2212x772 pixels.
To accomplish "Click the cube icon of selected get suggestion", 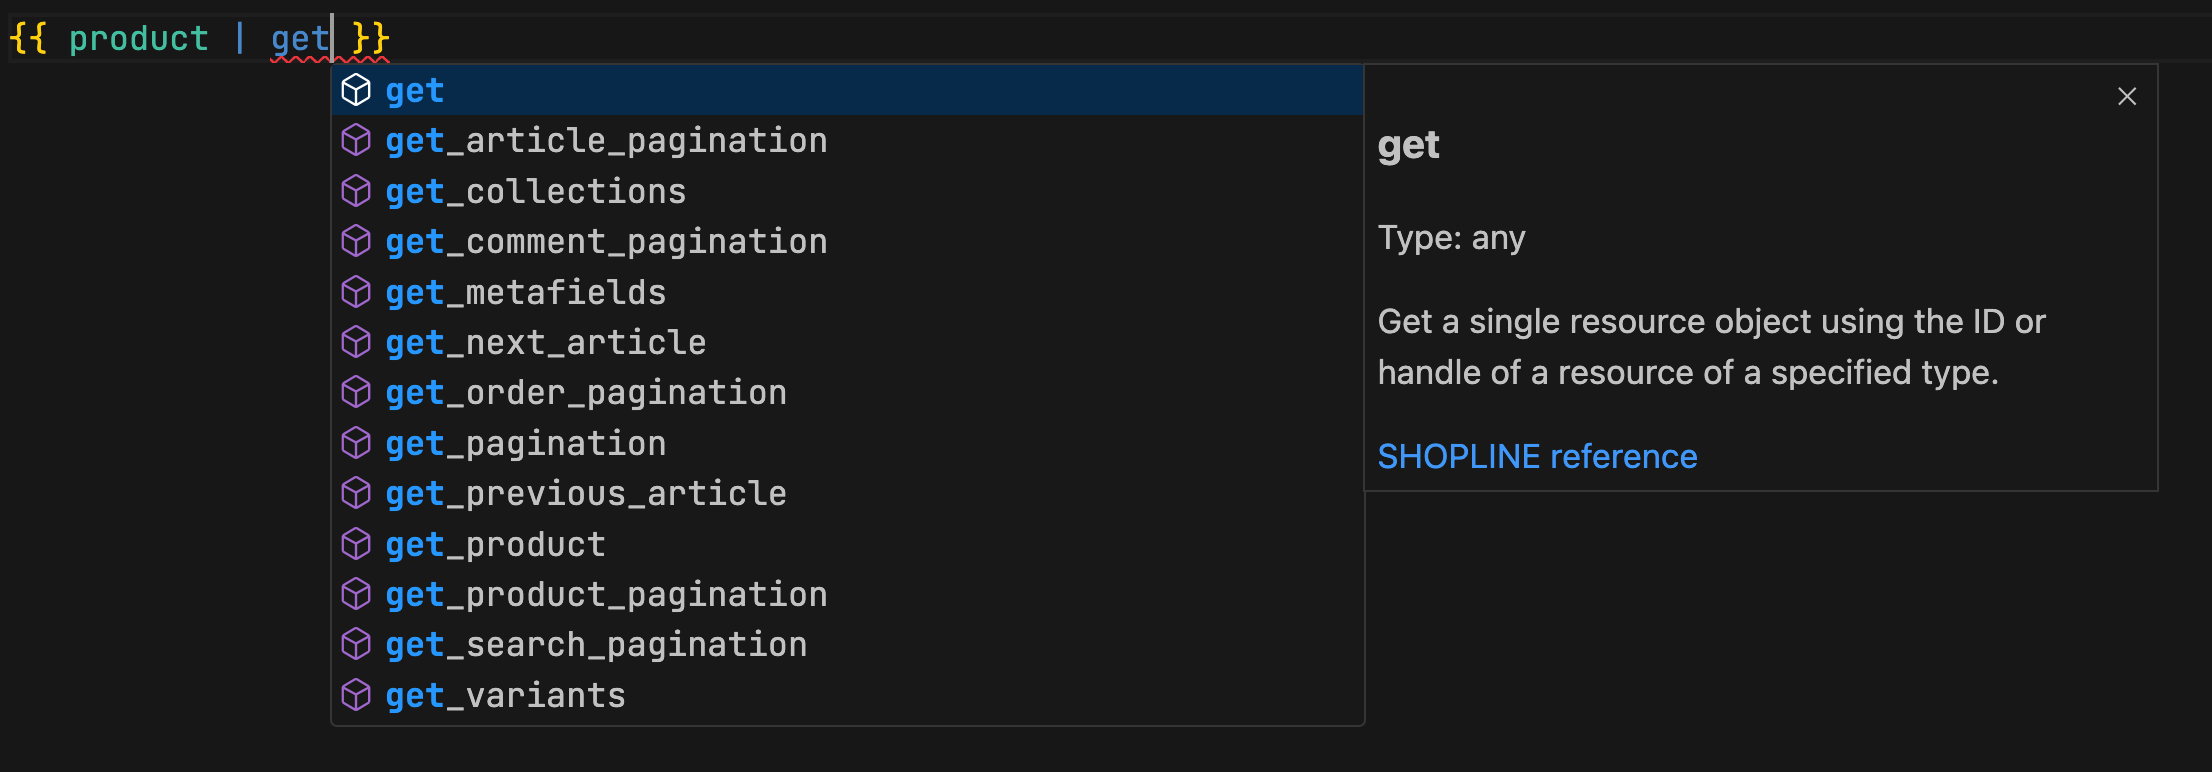I will [356, 90].
